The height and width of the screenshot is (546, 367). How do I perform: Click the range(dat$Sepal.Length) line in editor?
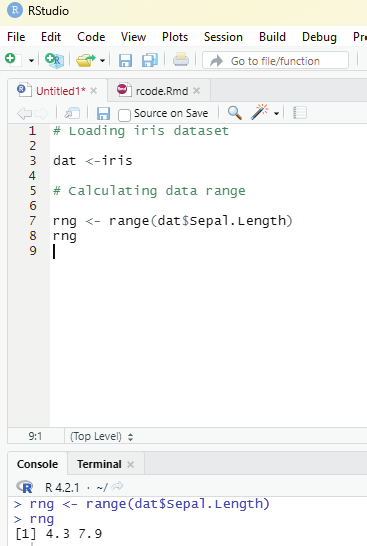(x=173, y=221)
